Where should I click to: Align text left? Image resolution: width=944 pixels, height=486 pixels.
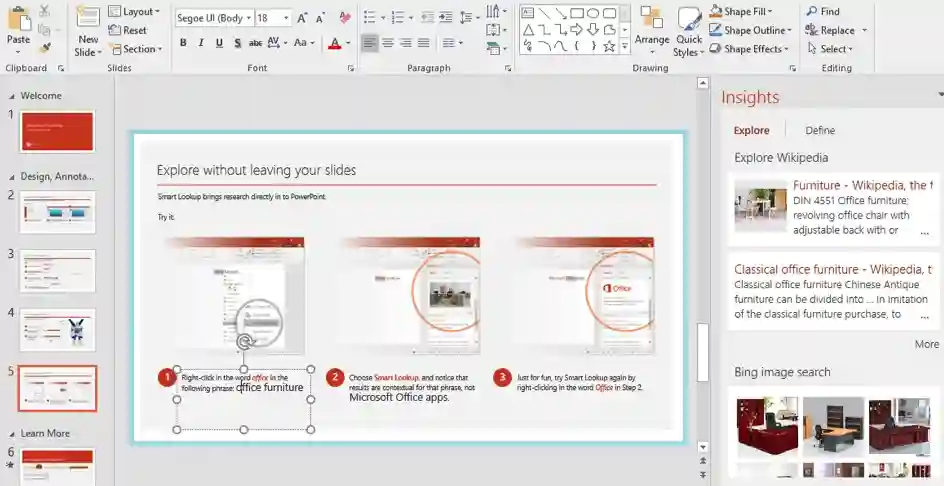click(370, 43)
